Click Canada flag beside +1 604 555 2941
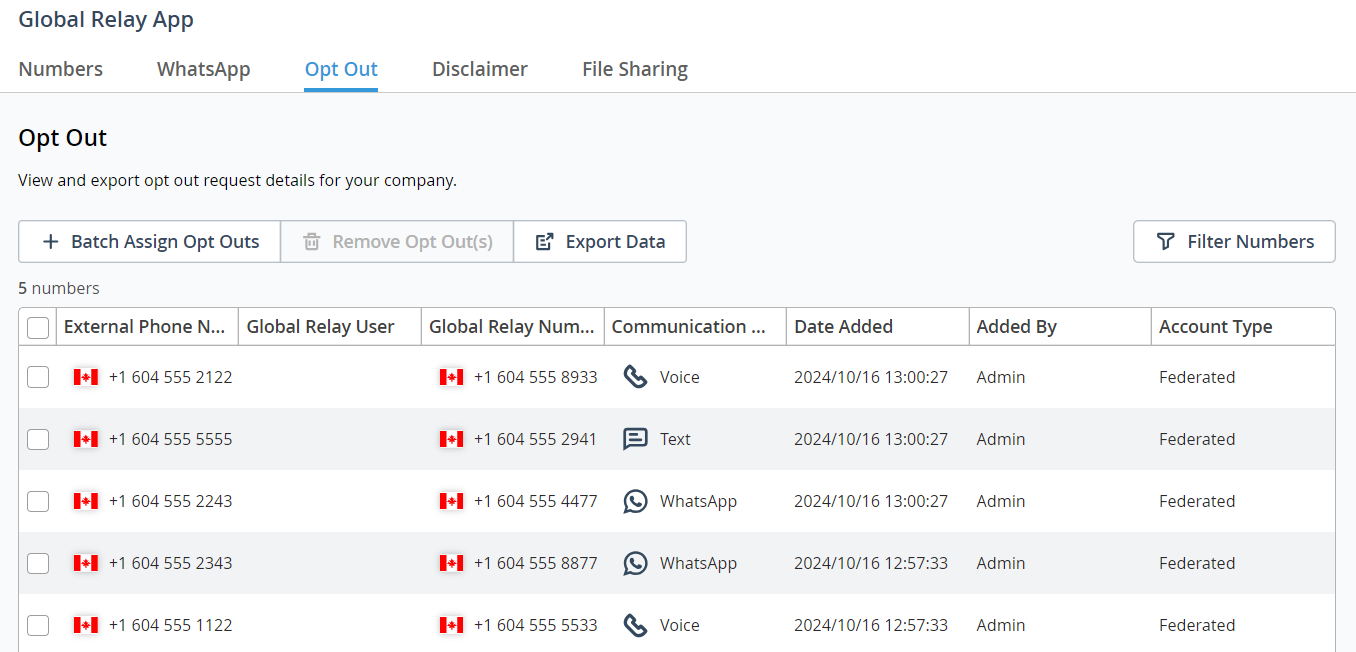The image size is (1356, 652). 451,439
